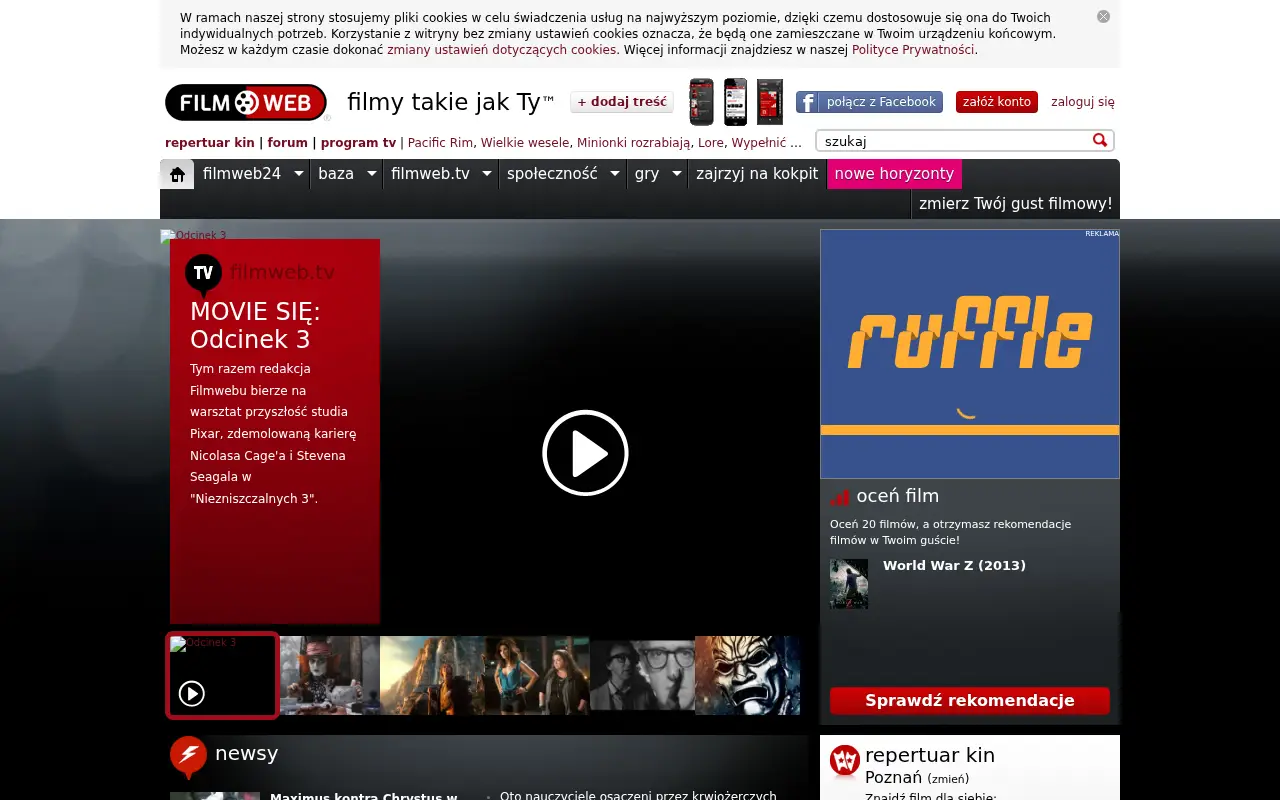The height and width of the screenshot is (800, 1280).
Task: Click the Filmweb logo
Action: [246, 102]
